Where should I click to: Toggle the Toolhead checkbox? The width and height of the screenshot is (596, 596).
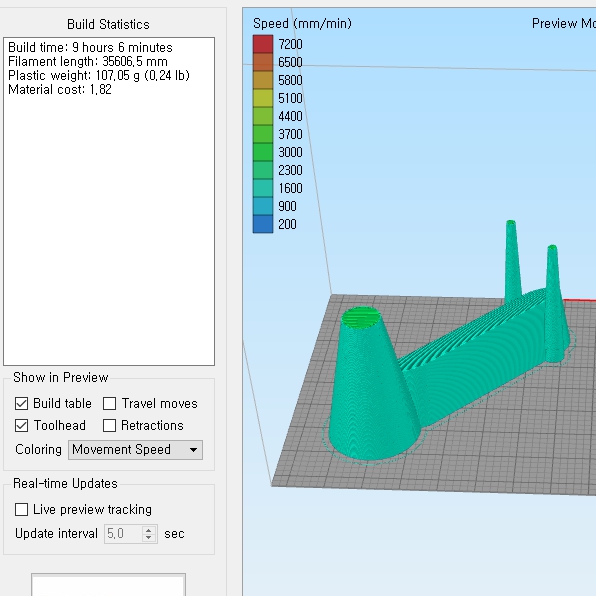pyautogui.click(x=21, y=425)
